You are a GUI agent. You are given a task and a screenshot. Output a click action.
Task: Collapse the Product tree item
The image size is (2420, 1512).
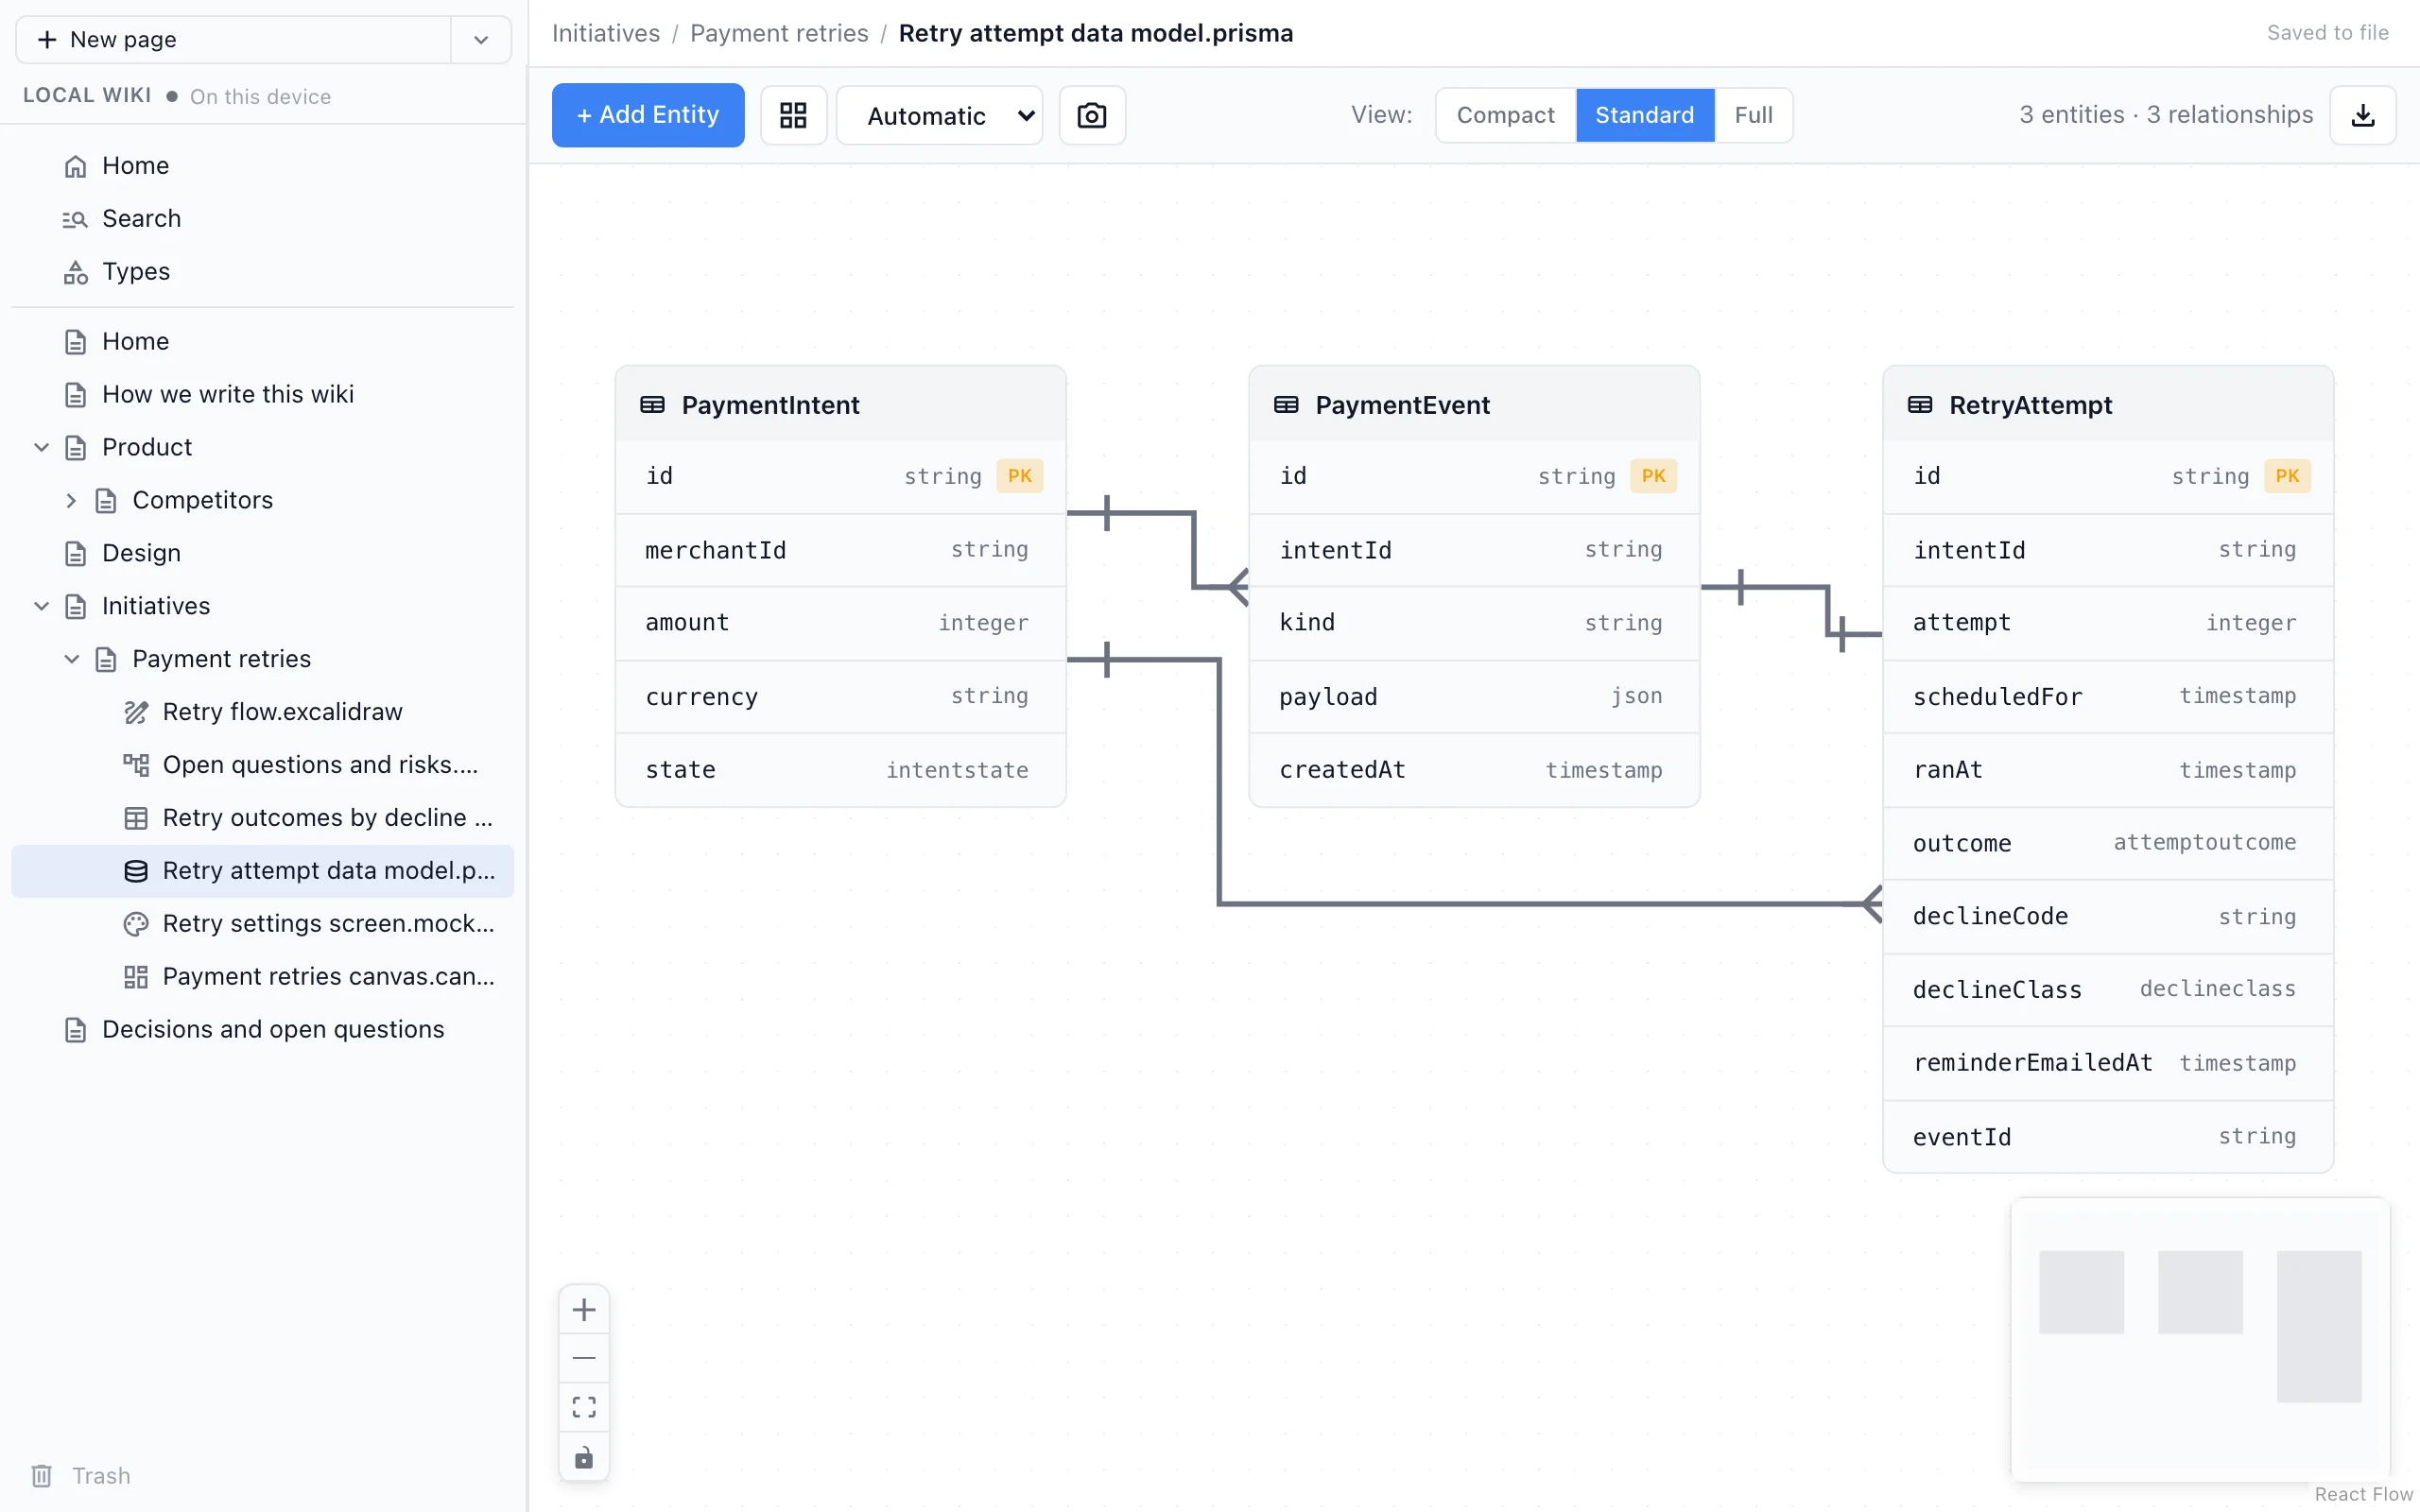(42, 447)
